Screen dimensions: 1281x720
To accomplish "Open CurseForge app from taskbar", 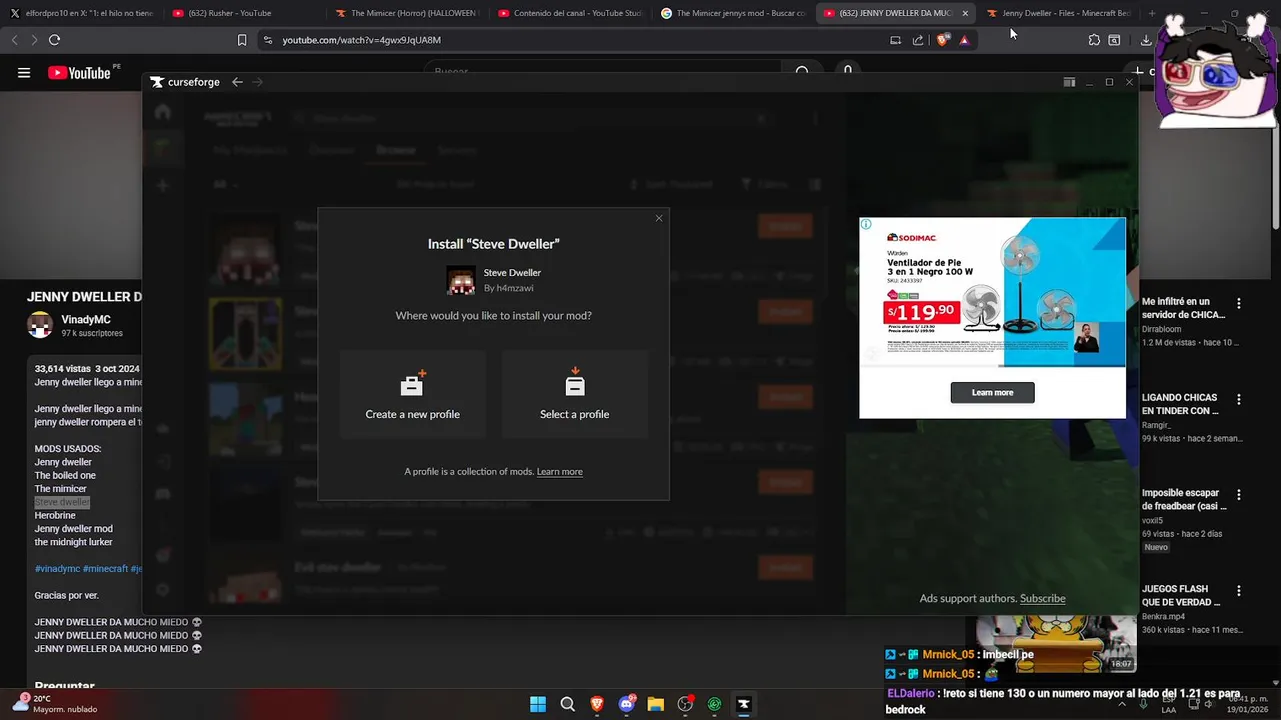I will [x=744, y=704].
